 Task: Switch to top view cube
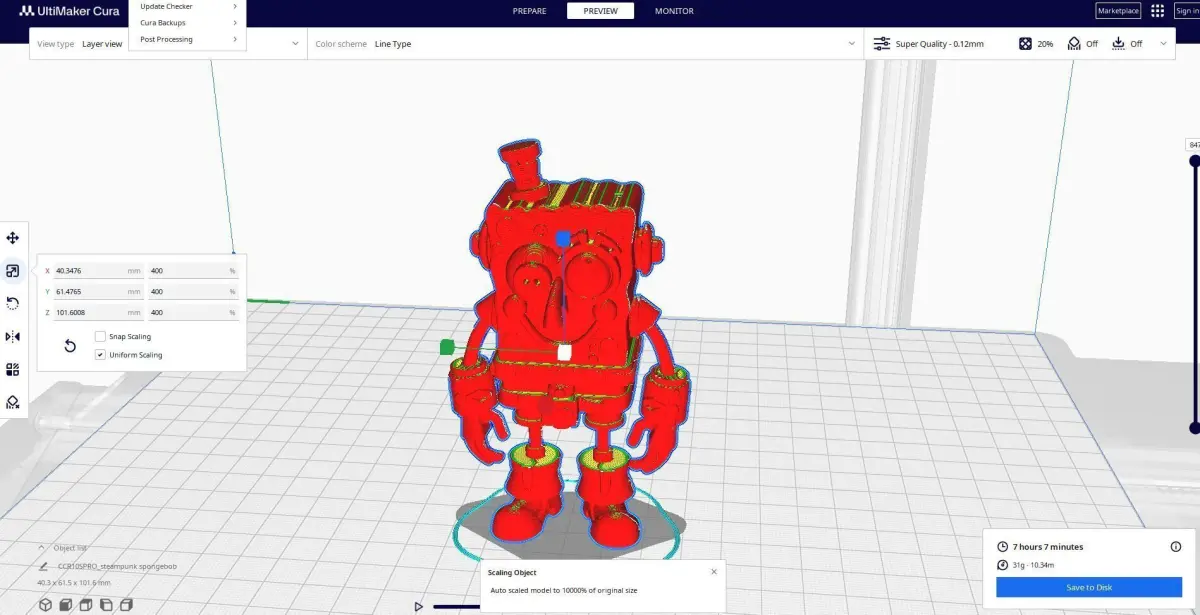[x=86, y=605]
